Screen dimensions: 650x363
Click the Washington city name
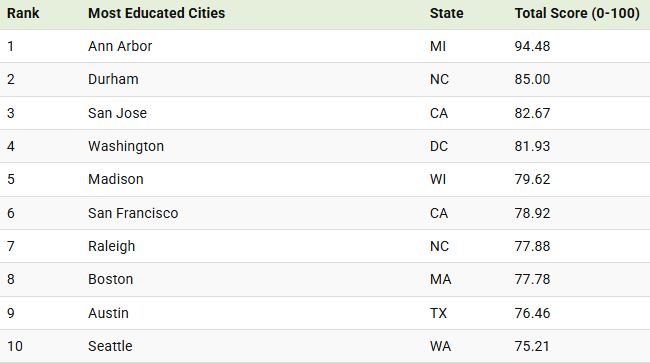click(126, 146)
